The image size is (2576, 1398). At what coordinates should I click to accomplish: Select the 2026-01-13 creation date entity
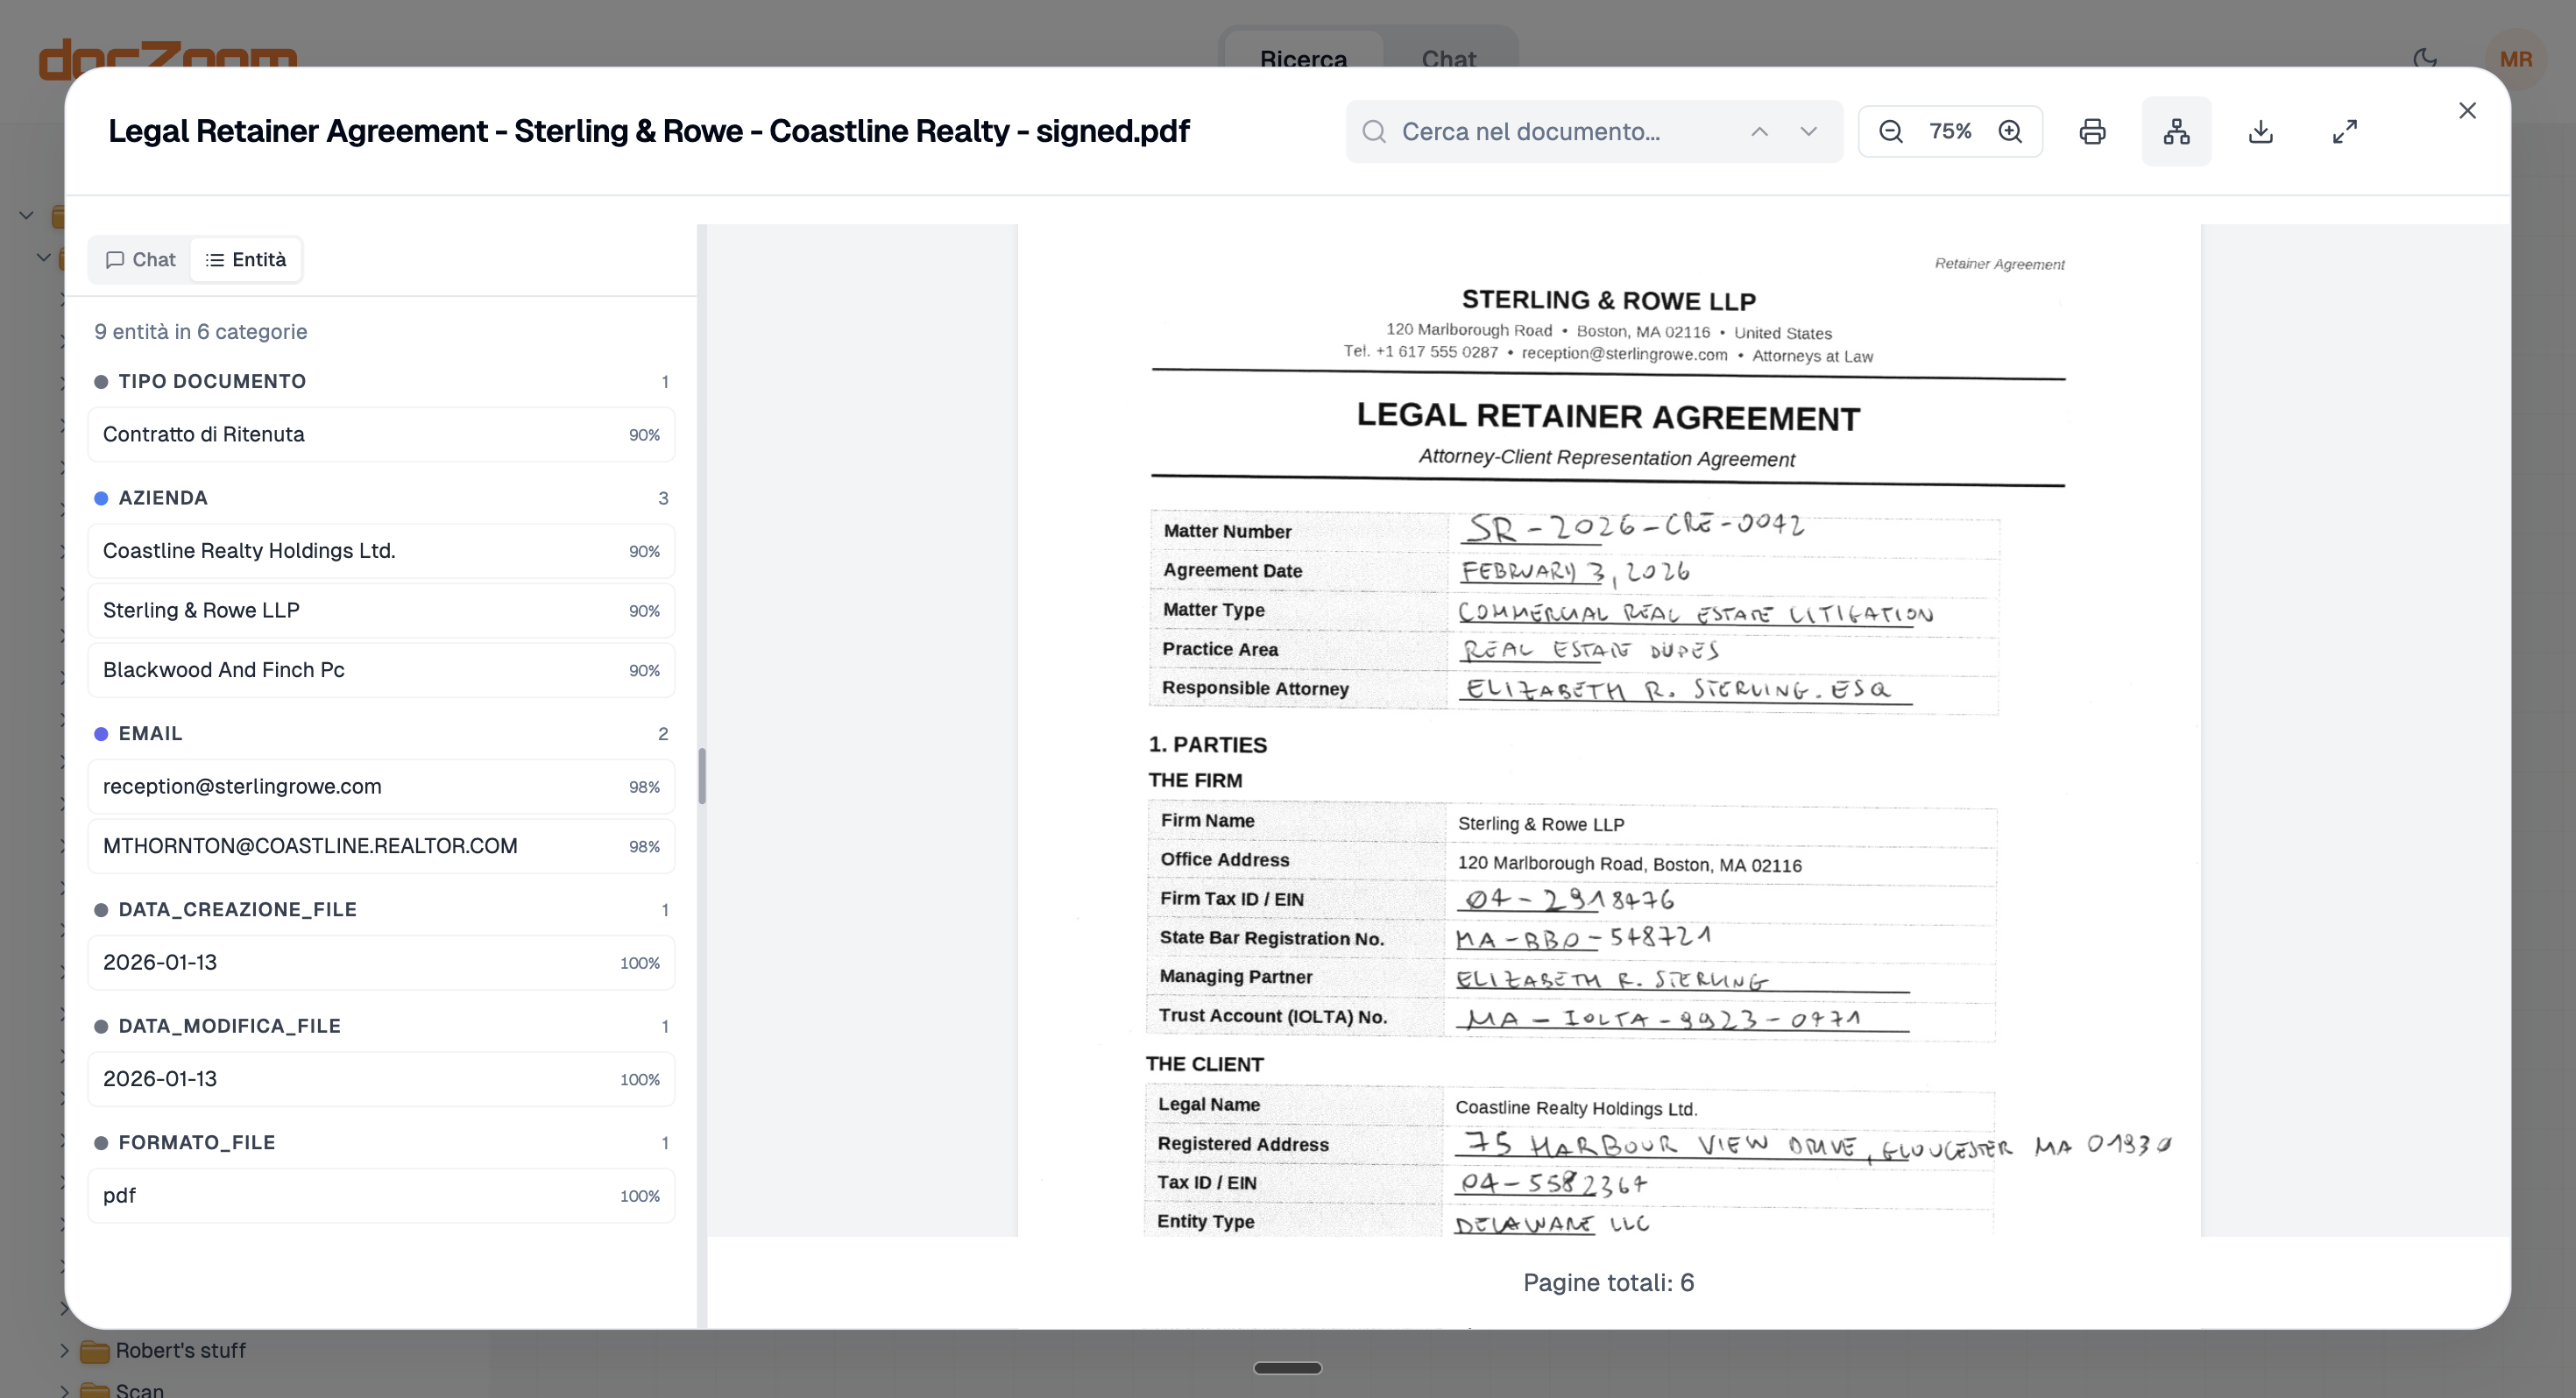point(381,962)
